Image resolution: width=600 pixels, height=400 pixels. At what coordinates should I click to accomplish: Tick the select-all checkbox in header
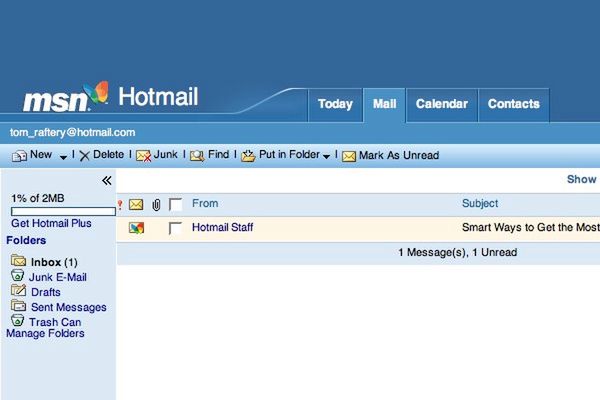pyautogui.click(x=175, y=204)
